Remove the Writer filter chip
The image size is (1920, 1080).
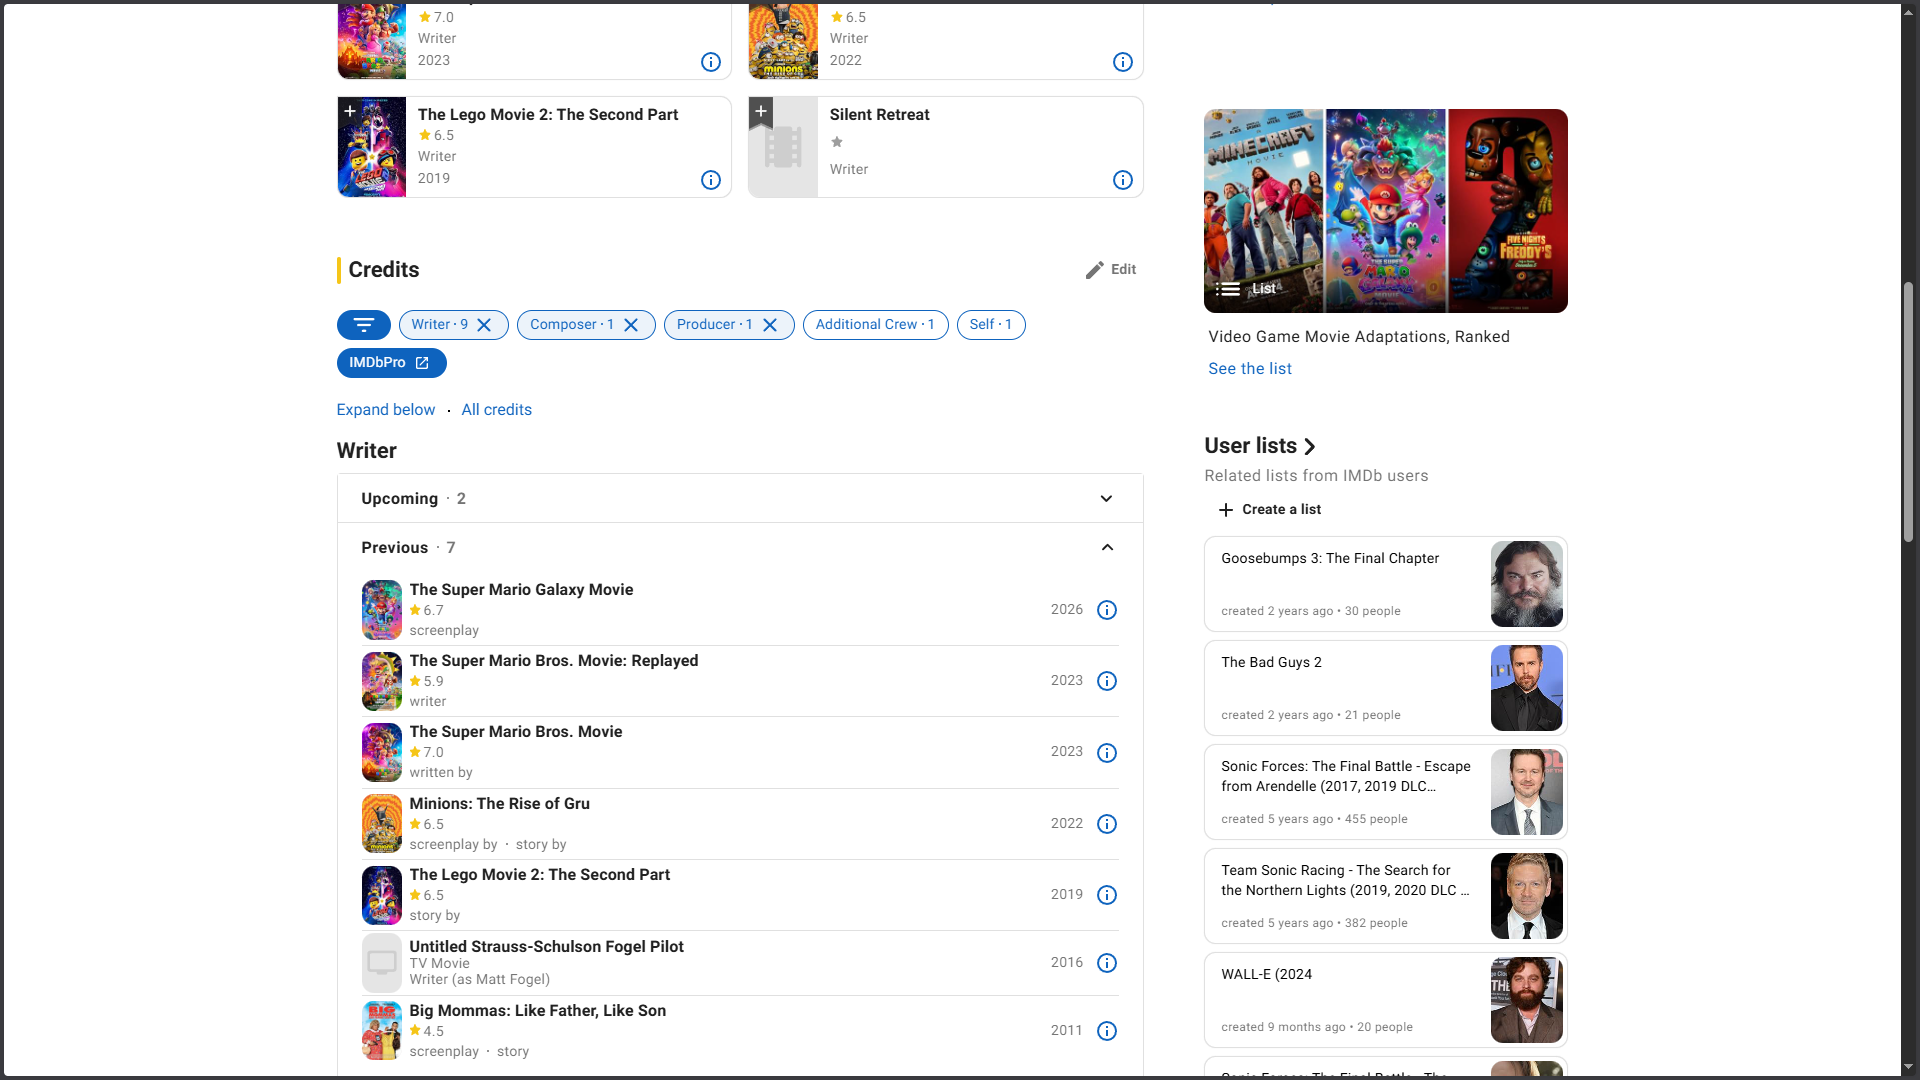click(x=484, y=325)
